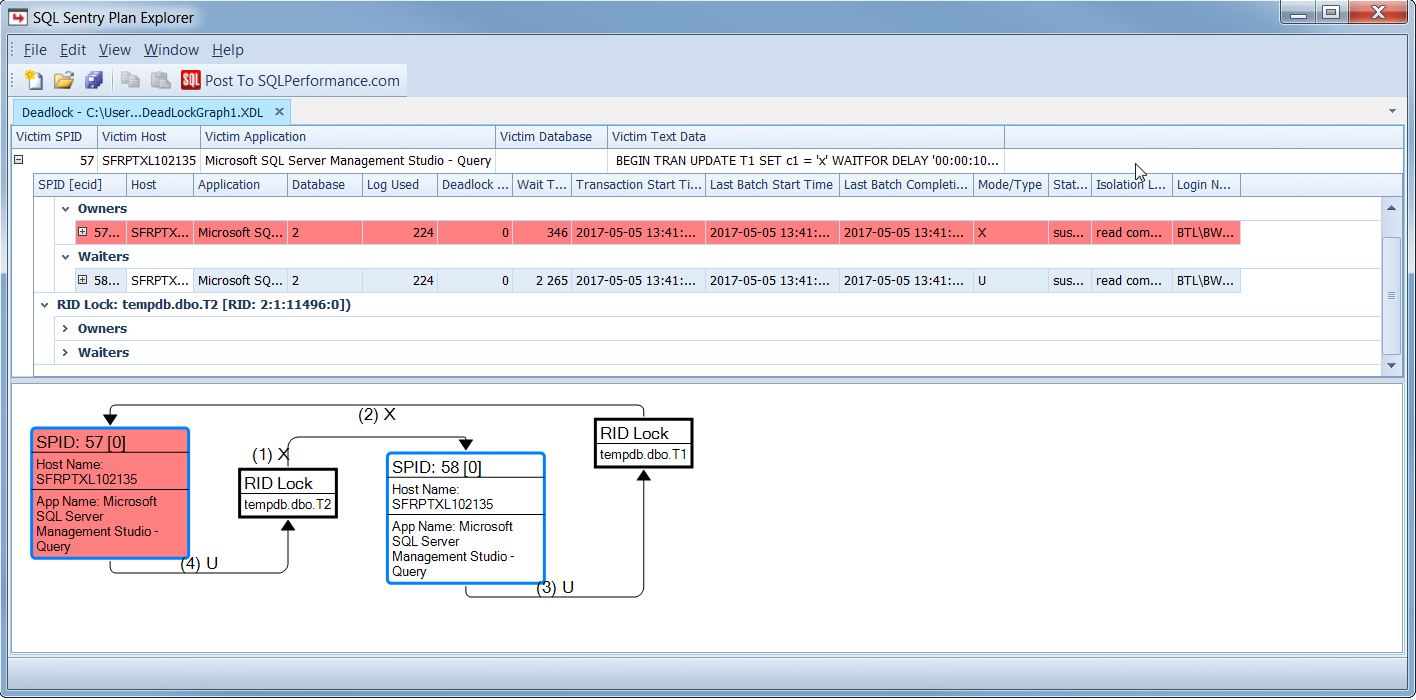Click the '(4) U' edge label
Screen dimensions: 1416x700
[x=199, y=563]
